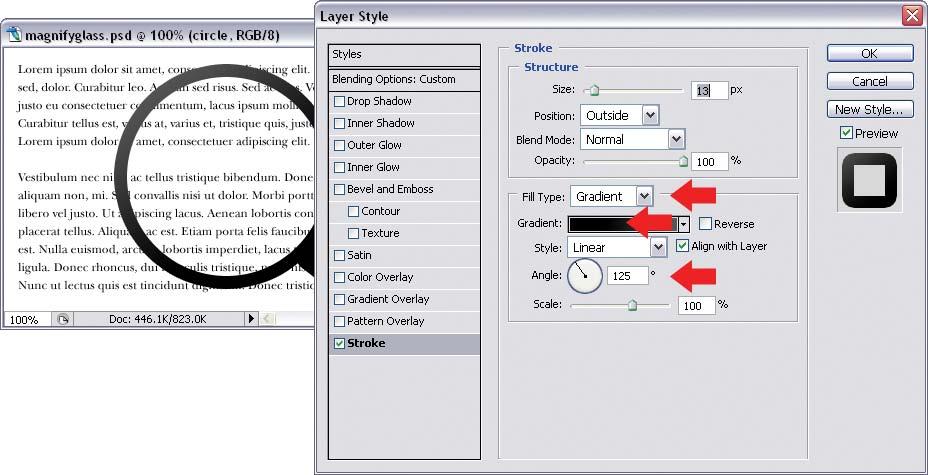The height and width of the screenshot is (475, 928).
Task: Click the Scale slider handle
Action: (x=632, y=305)
